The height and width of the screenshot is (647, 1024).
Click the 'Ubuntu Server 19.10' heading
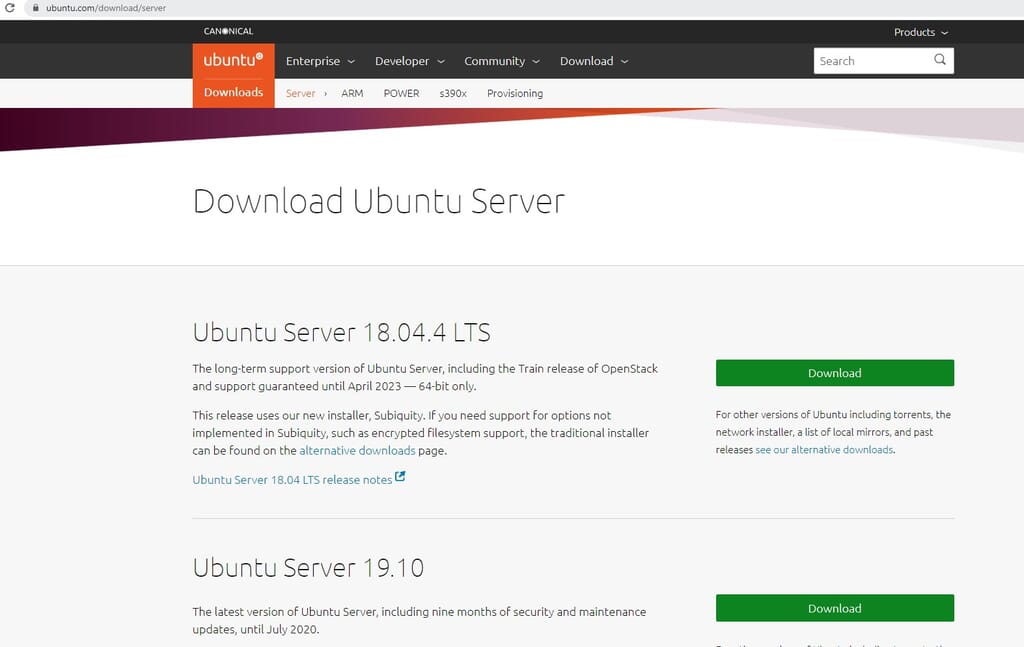tap(308, 567)
